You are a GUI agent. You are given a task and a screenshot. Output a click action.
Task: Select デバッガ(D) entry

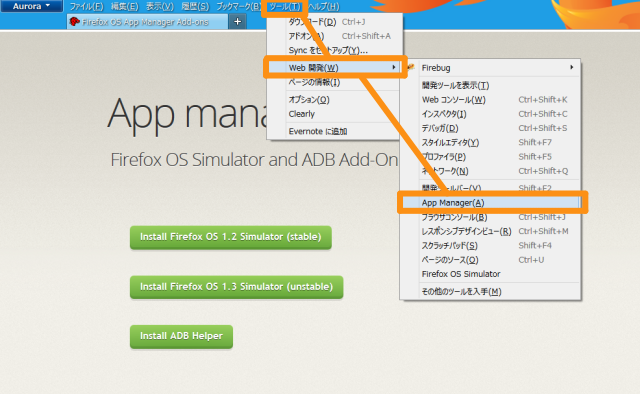[491, 128]
